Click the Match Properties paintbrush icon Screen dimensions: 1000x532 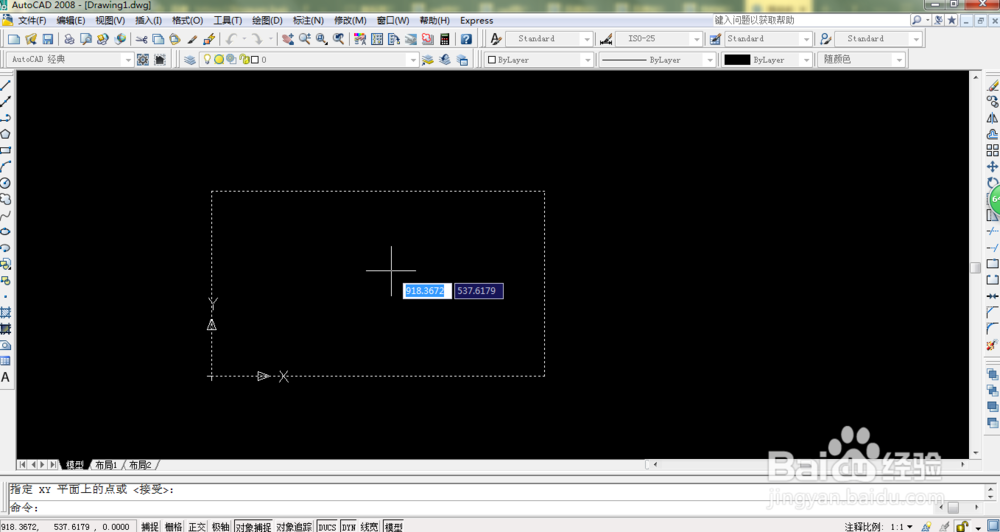click(192, 39)
